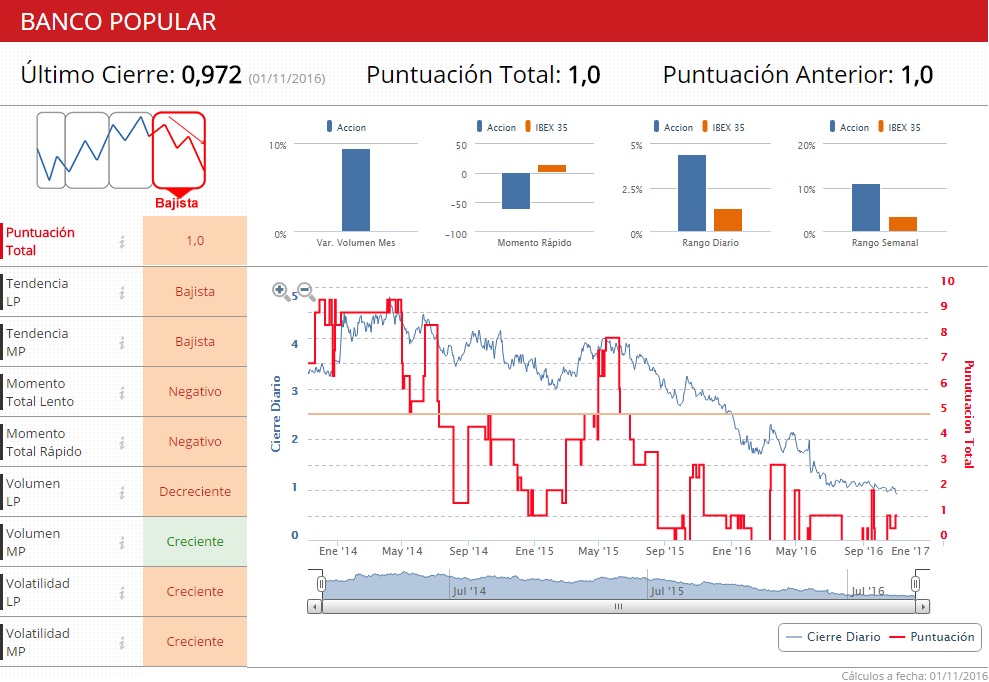Open info icon for Volatilidad MP row
The height and width of the screenshot is (682, 989).
point(122,642)
